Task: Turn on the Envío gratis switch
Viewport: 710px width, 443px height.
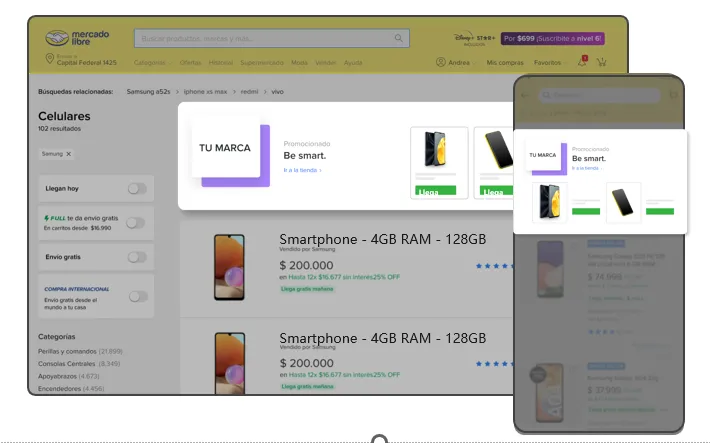Action: (137, 257)
